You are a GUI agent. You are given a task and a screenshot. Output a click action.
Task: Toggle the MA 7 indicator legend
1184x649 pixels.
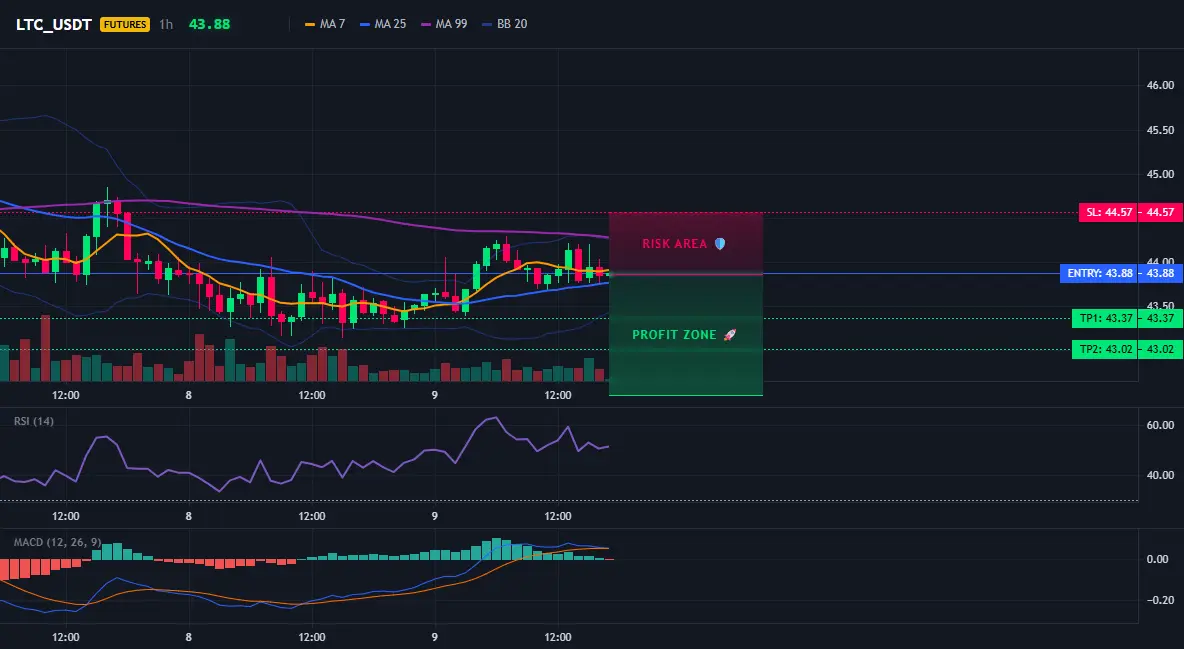[325, 24]
